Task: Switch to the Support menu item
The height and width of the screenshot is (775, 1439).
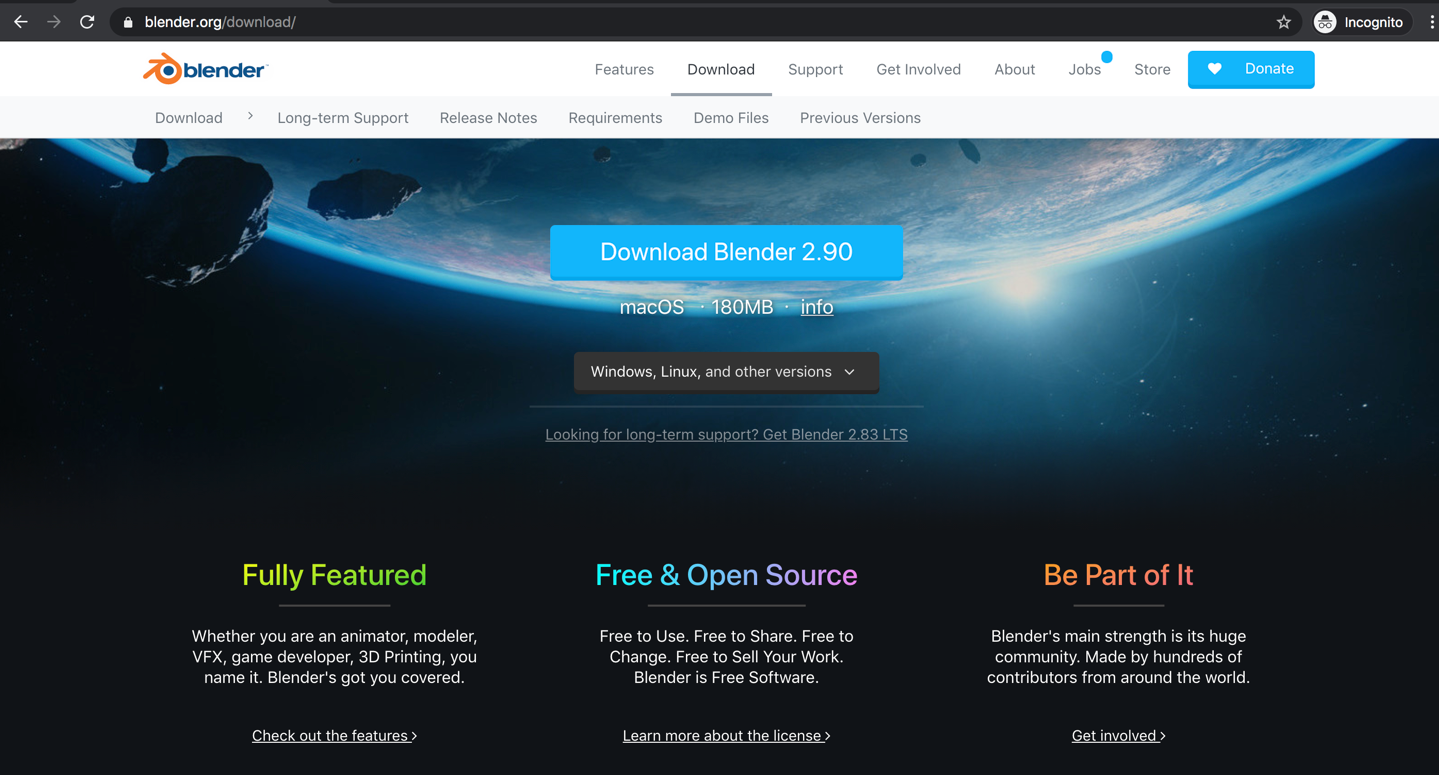Action: [x=815, y=69]
